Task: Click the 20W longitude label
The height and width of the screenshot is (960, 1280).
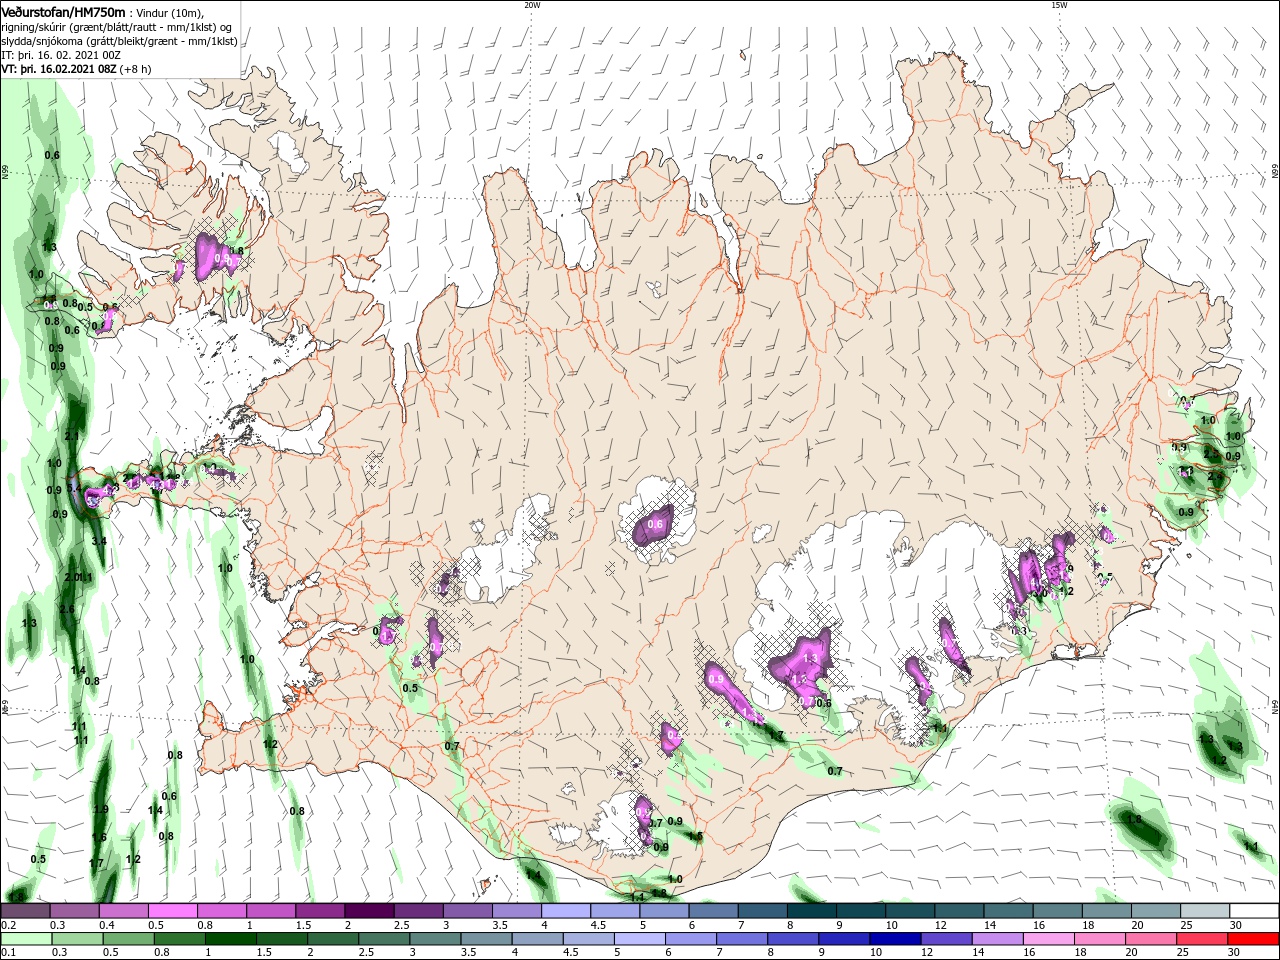Action: click(532, 5)
